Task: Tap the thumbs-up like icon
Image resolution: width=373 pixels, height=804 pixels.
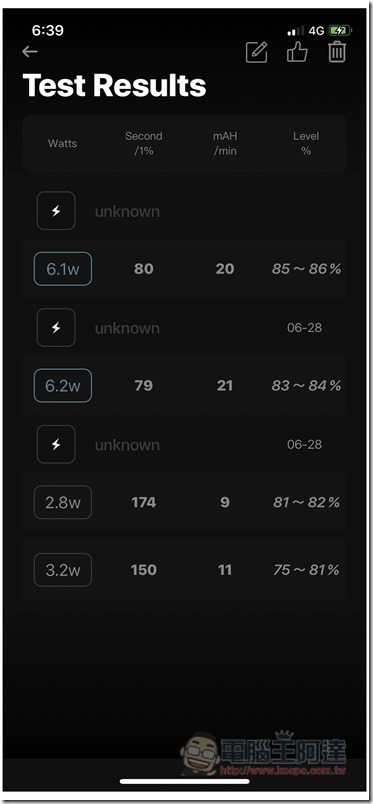Action: click(x=297, y=52)
